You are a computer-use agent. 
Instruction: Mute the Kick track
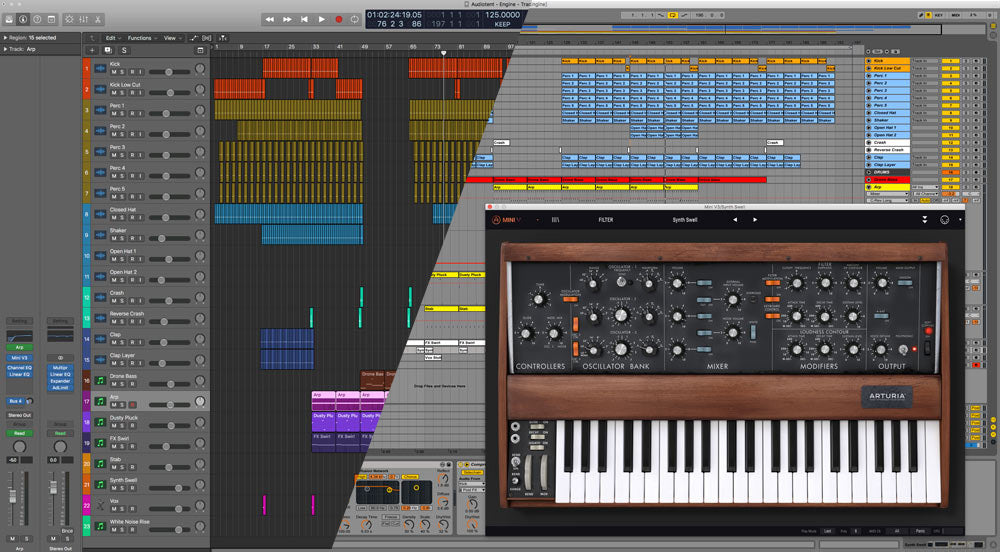coord(114,72)
